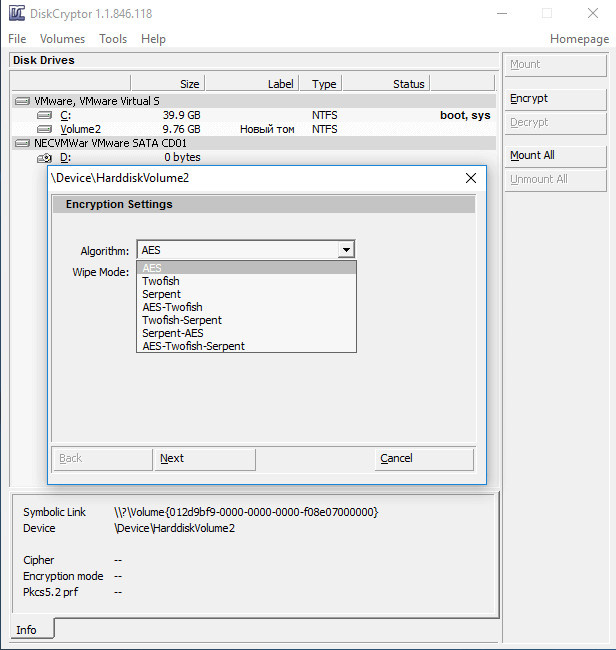Image resolution: width=616 pixels, height=650 pixels.
Task: Click the Disk Drives panel heading
Action: pos(44,61)
